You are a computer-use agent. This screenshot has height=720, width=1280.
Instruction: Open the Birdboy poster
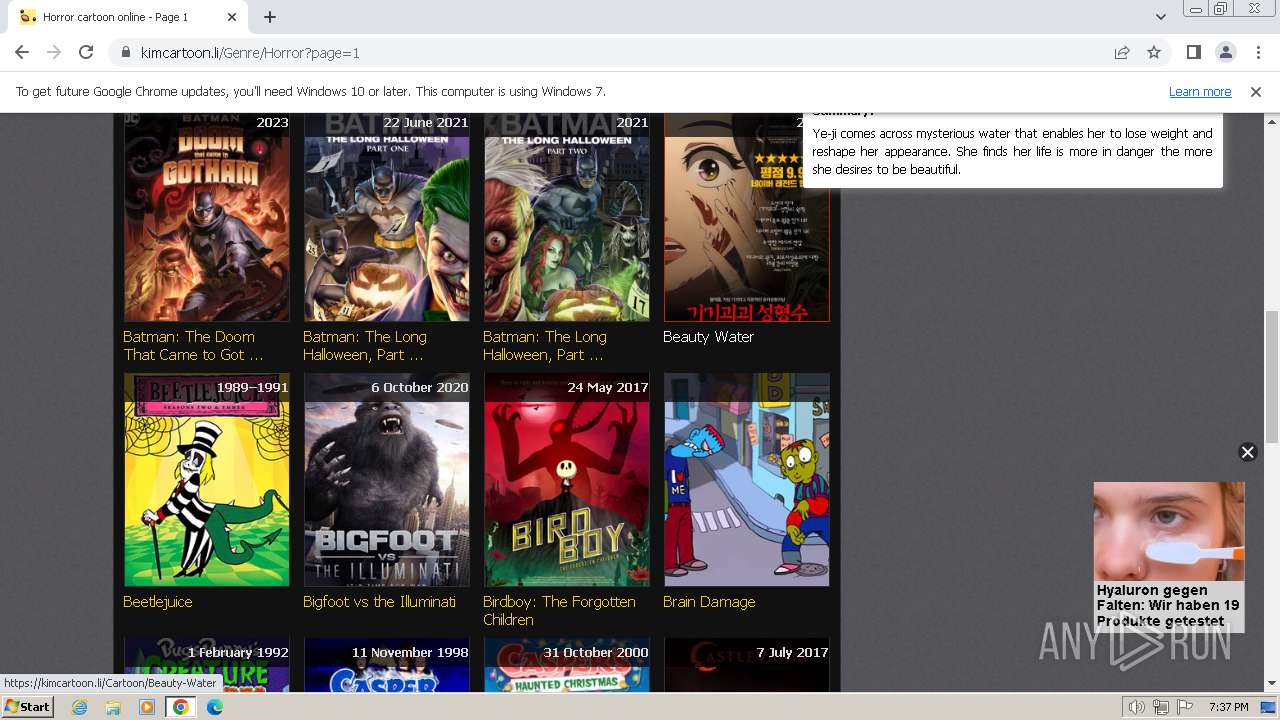[567, 480]
